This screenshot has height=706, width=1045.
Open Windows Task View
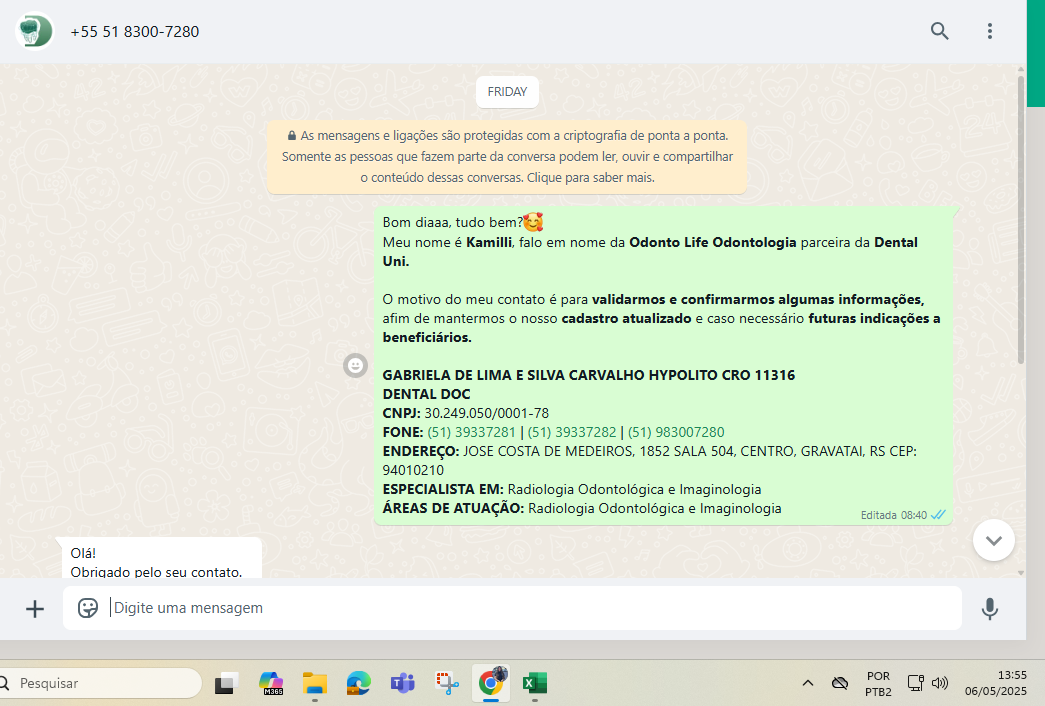click(x=227, y=683)
